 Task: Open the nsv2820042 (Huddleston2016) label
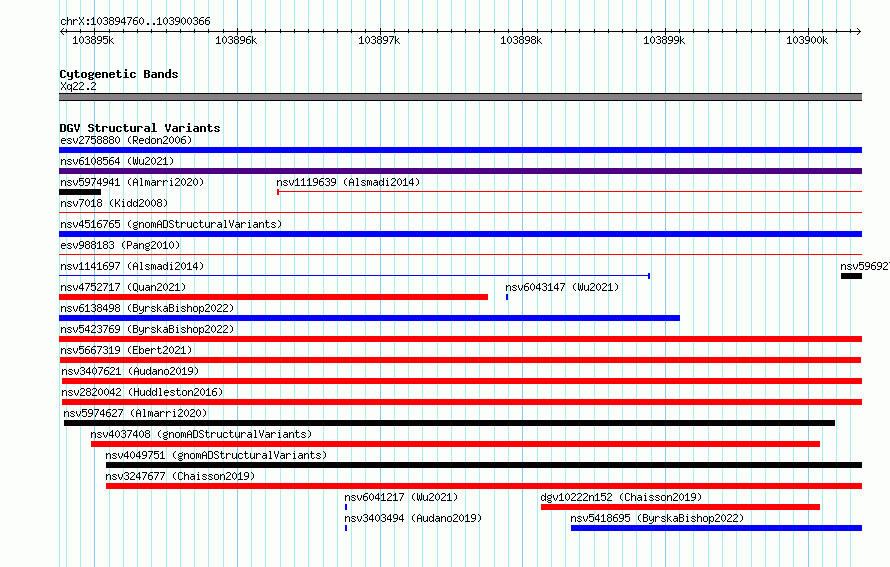142,392
